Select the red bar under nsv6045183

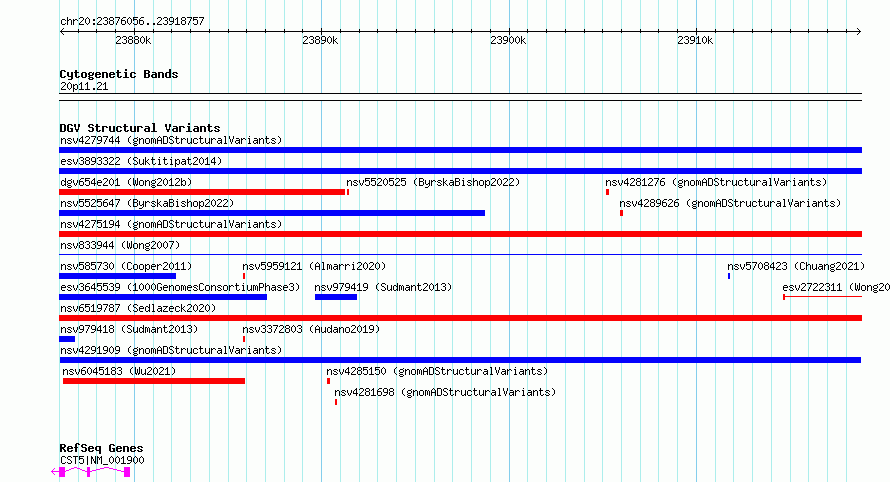pos(154,381)
